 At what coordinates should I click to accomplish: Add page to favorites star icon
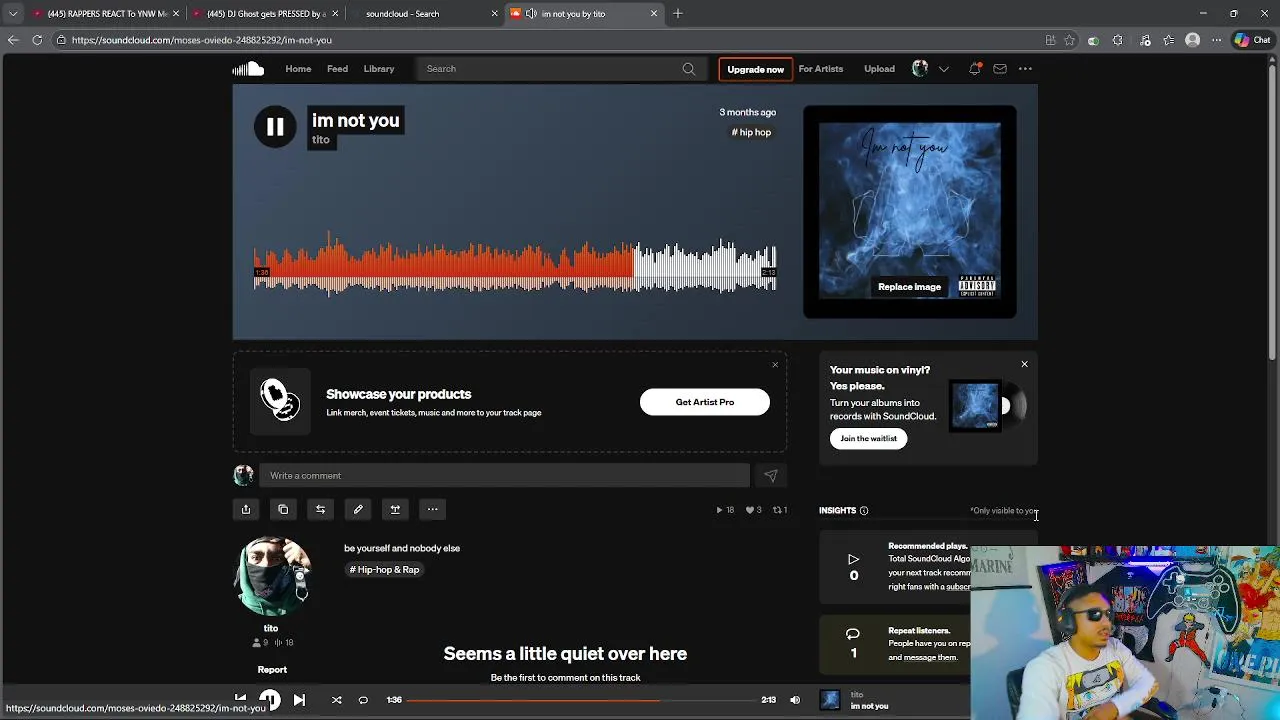(x=1069, y=40)
